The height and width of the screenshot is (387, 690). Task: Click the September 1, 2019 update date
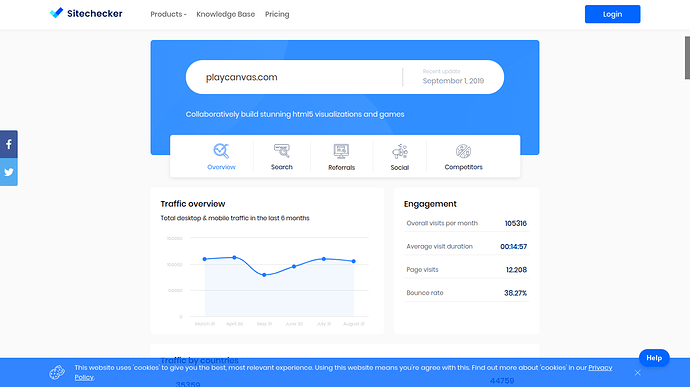pos(453,81)
